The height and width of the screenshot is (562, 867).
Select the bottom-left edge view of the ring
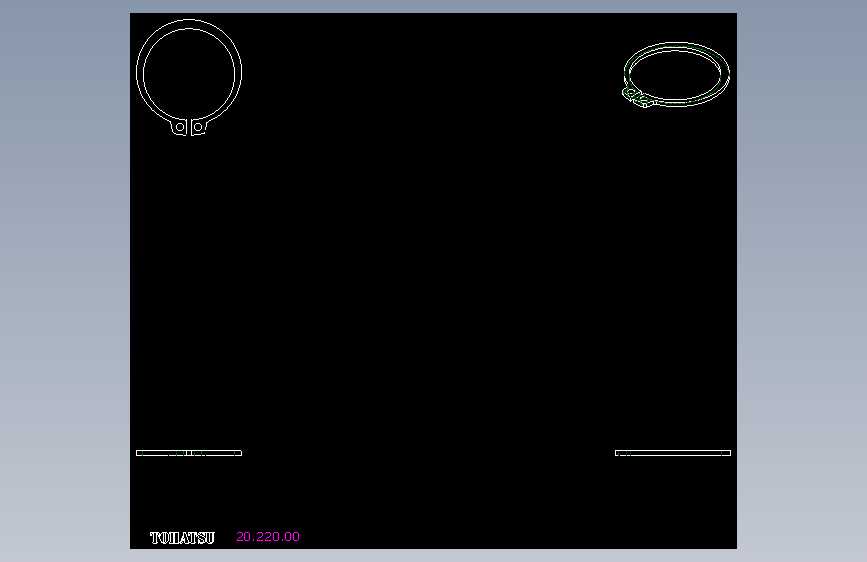[189, 453]
